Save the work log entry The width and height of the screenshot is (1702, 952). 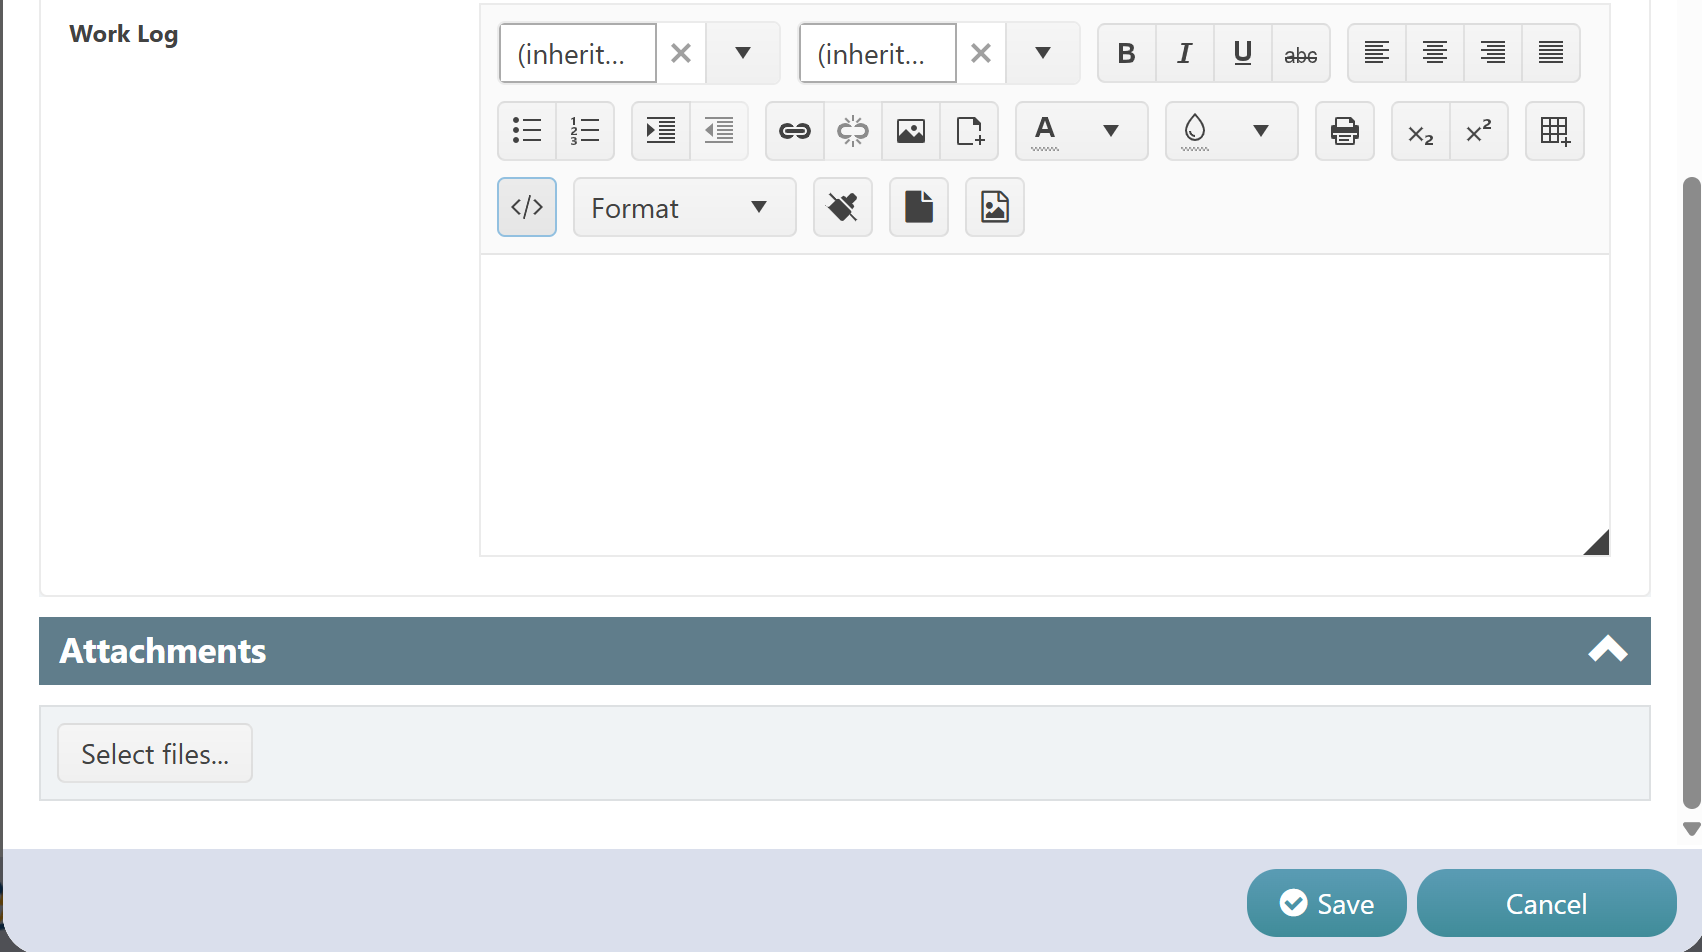(x=1326, y=903)
